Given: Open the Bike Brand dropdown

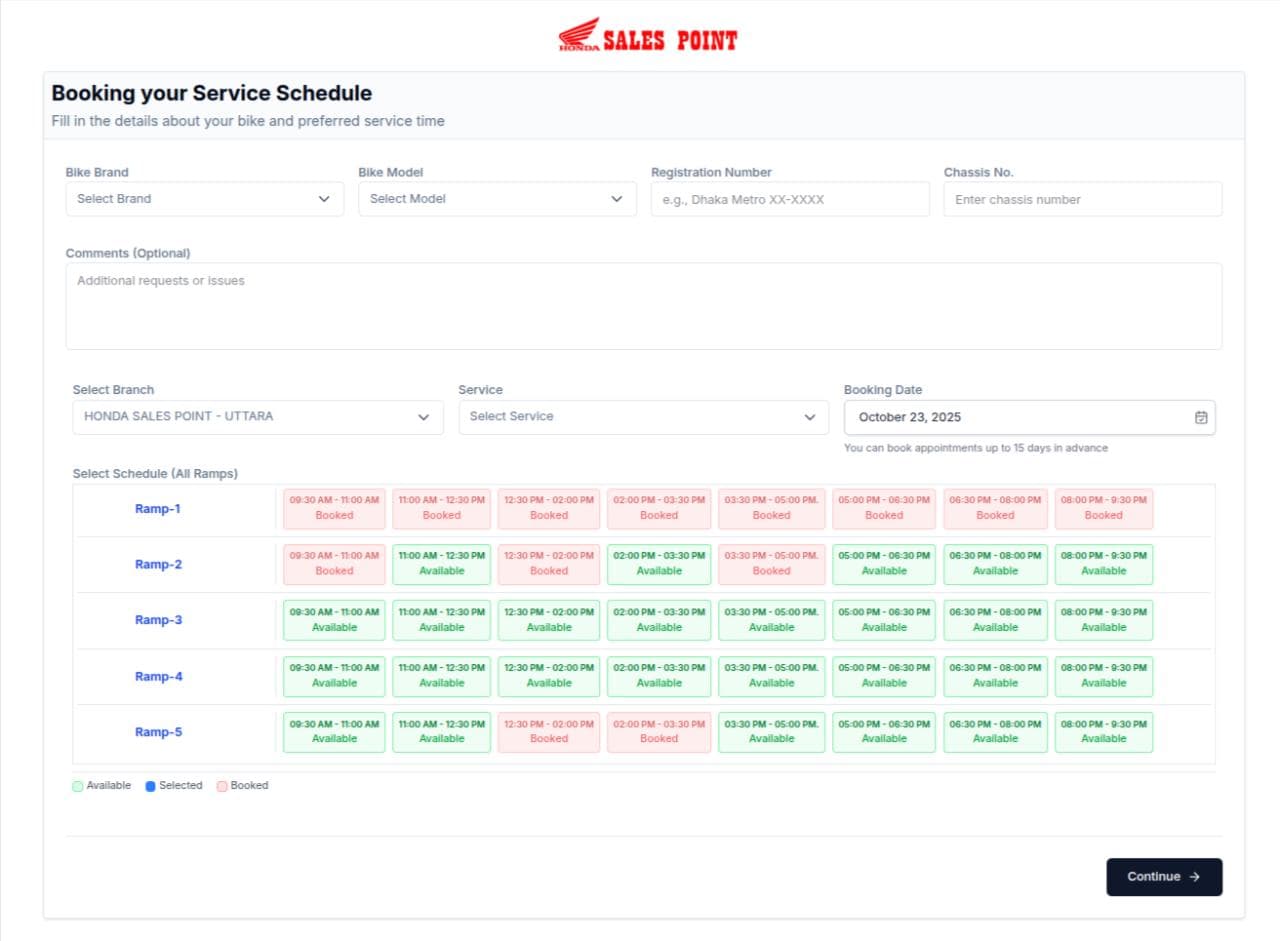Looking at the screenshot, I should click(x=203, y=199).
